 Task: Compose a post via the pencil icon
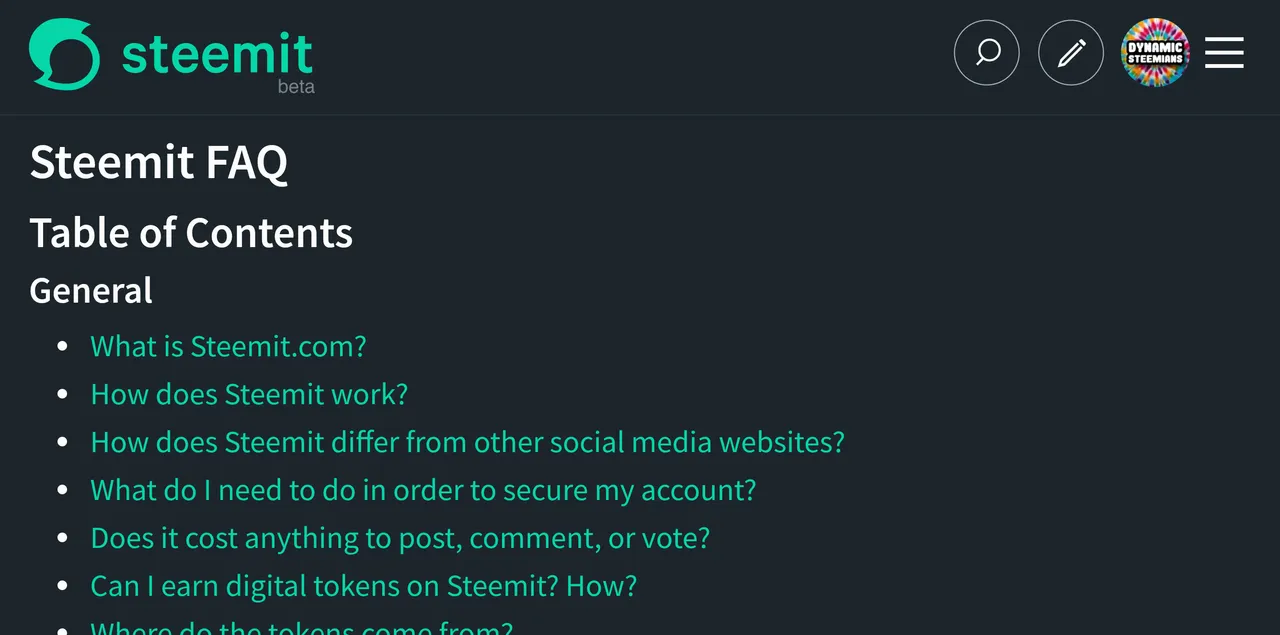(x=1071, y=52)
